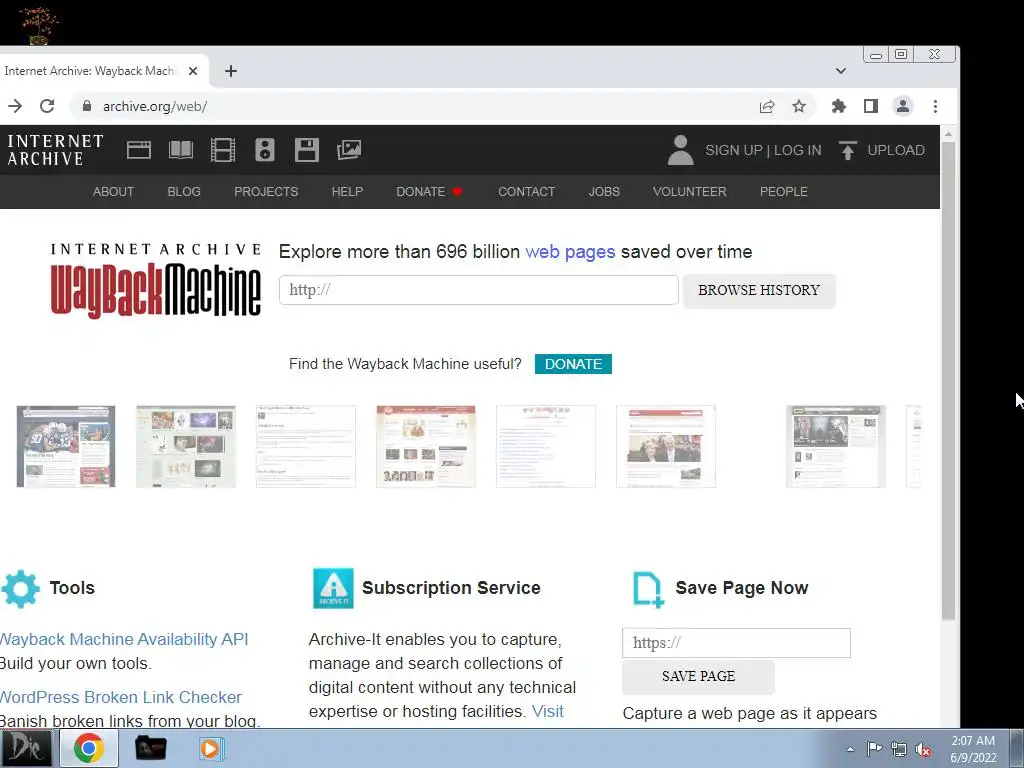Open the media player taskbar icon
The height and width of the screenshot is (768, 1024).
click(212, 748)
